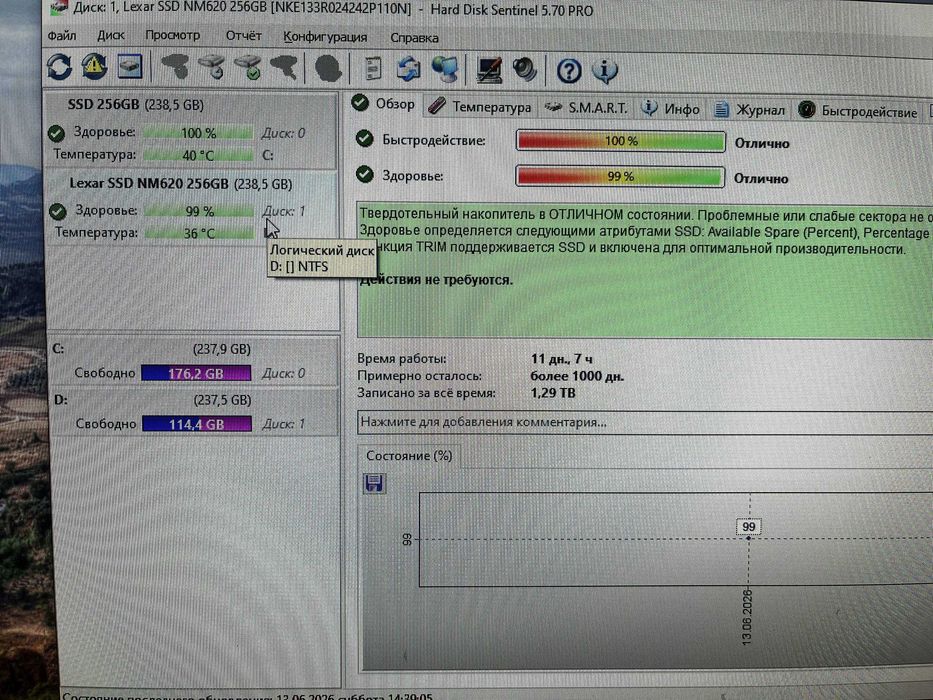Click the refresh icon with yellow warning triangle
The image size is (933, 700).
[x=95, y=66]
